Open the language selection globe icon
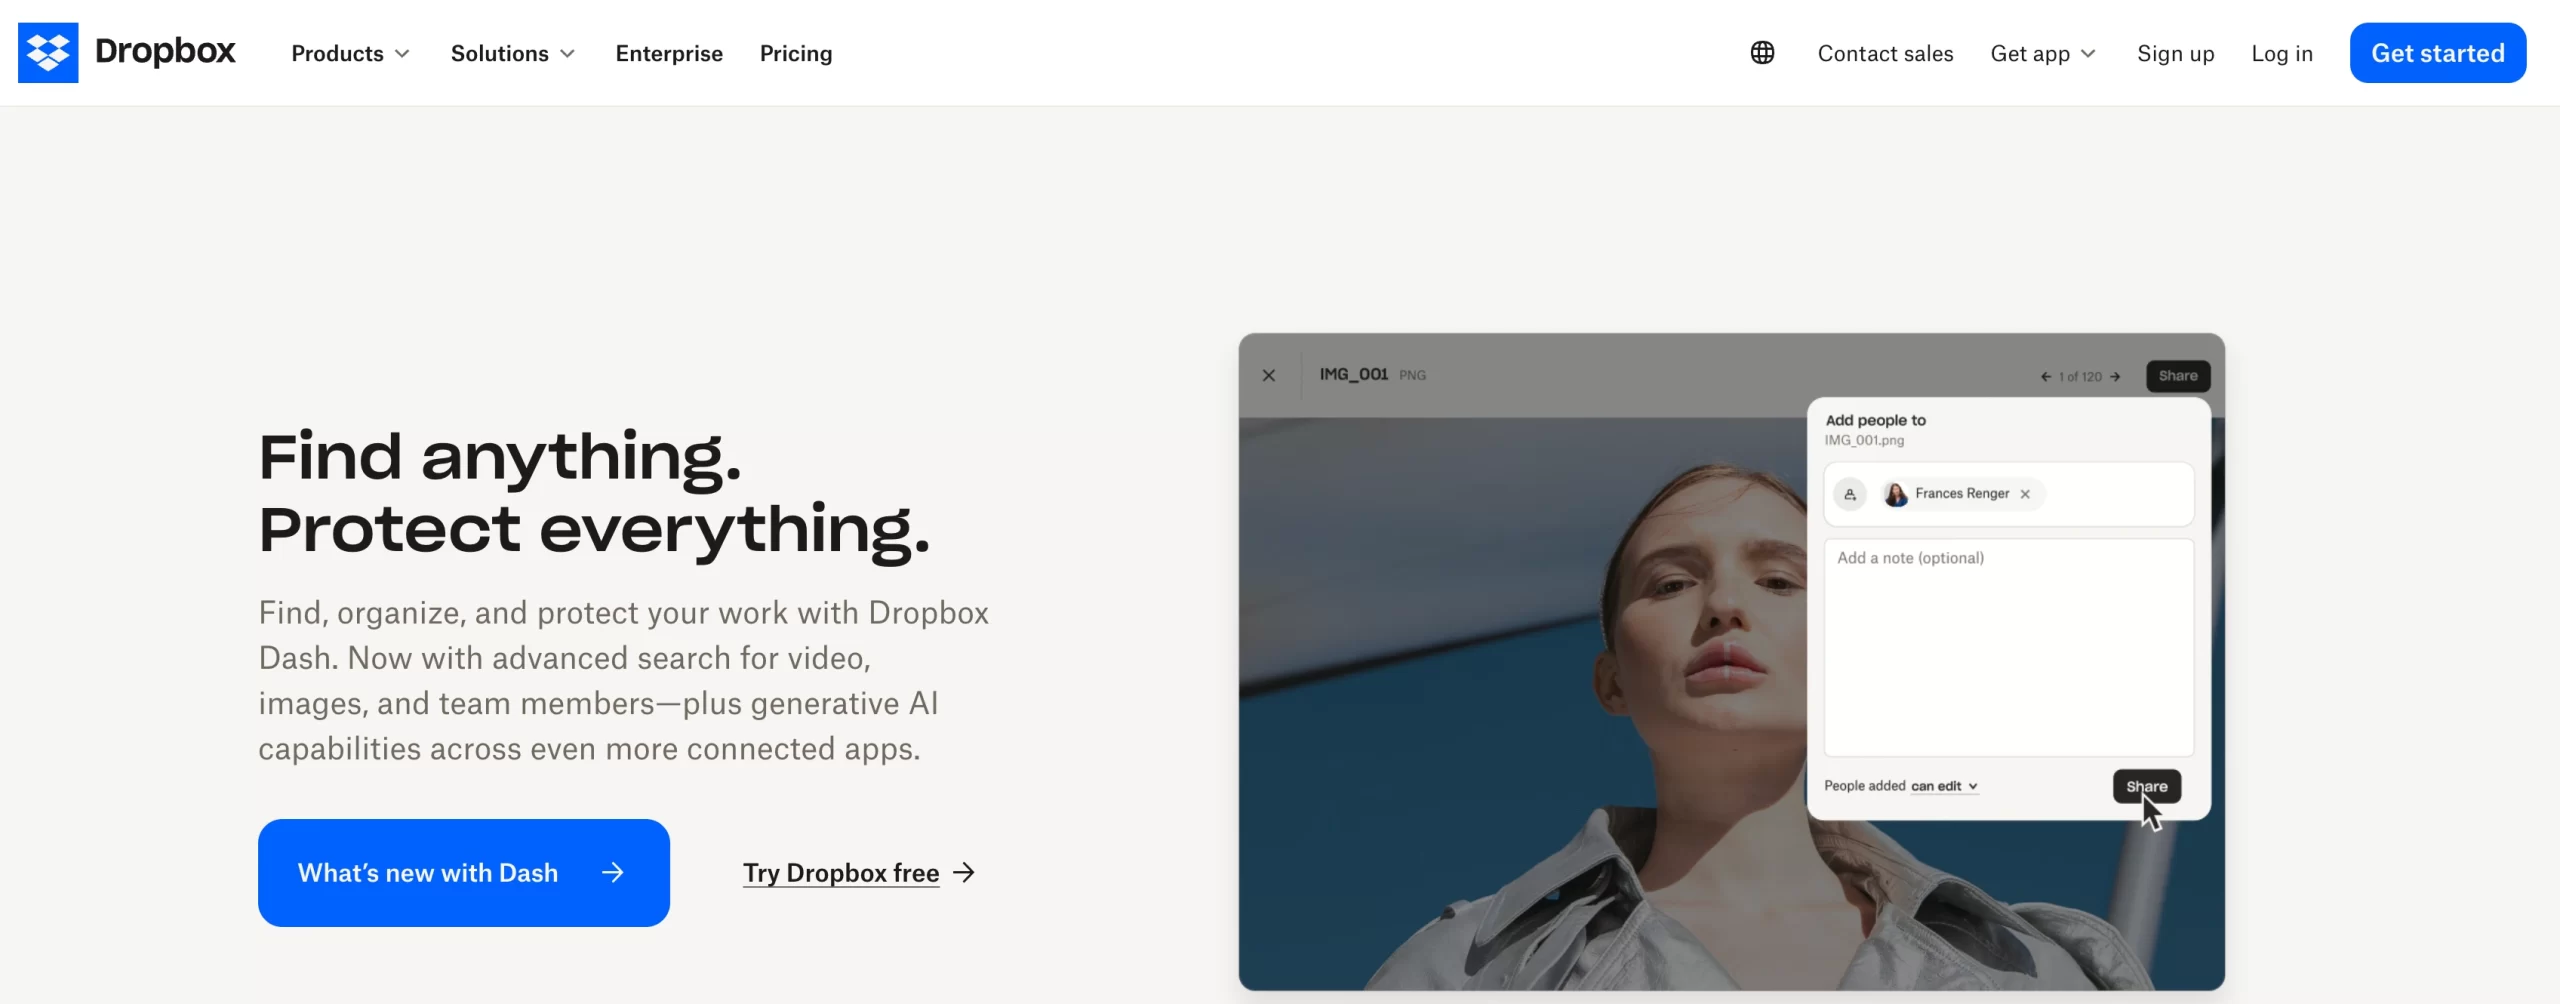 [x=1761, y=52]
